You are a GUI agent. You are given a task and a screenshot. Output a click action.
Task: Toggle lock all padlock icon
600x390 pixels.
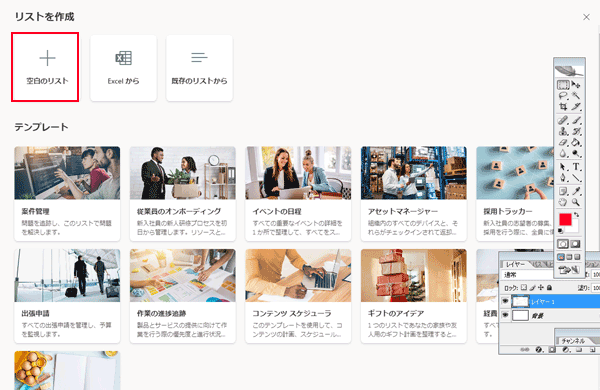(x=549, y=287)
